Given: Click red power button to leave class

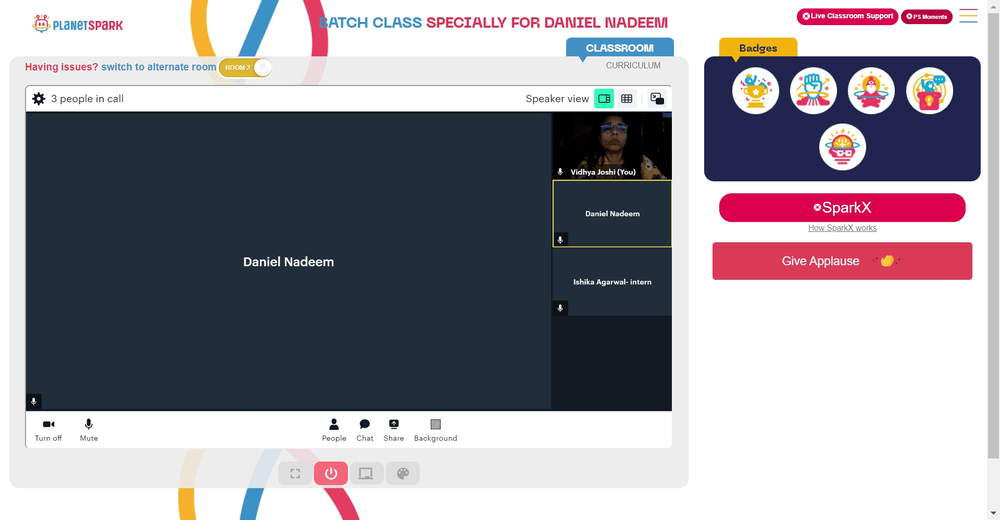Looking at the screenshot, I should [x=330, y=473].
